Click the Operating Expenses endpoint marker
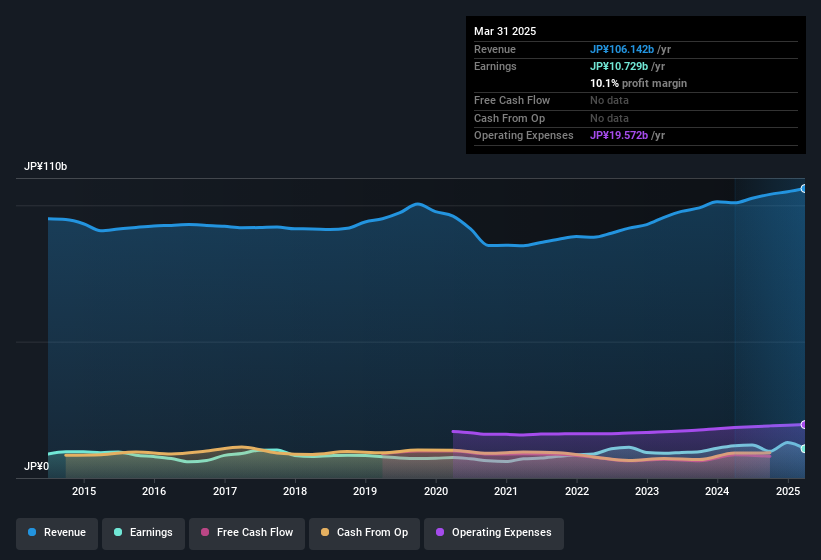Viewport: 821px width, 560px height. pyautogui.click(x=804, y=424)
